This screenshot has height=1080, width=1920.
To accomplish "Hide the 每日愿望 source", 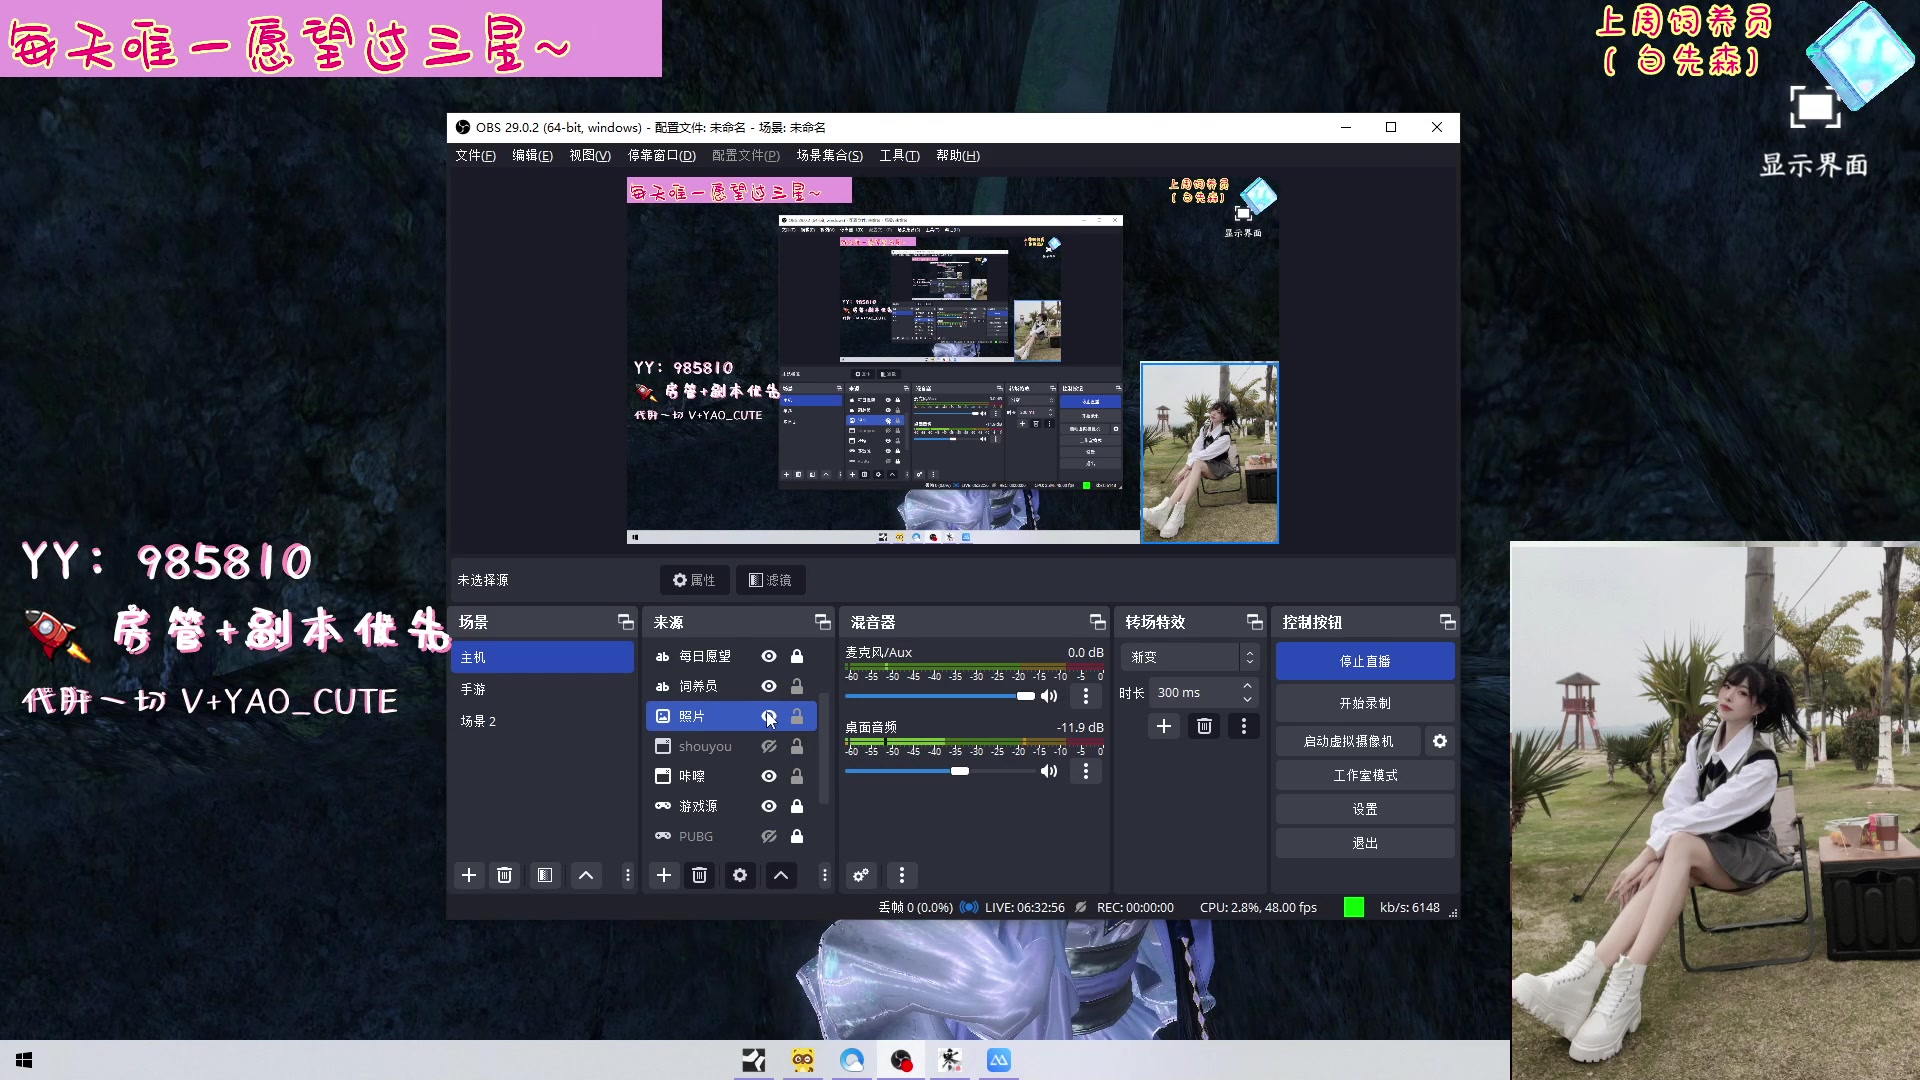I will click(x=769, y=656).
